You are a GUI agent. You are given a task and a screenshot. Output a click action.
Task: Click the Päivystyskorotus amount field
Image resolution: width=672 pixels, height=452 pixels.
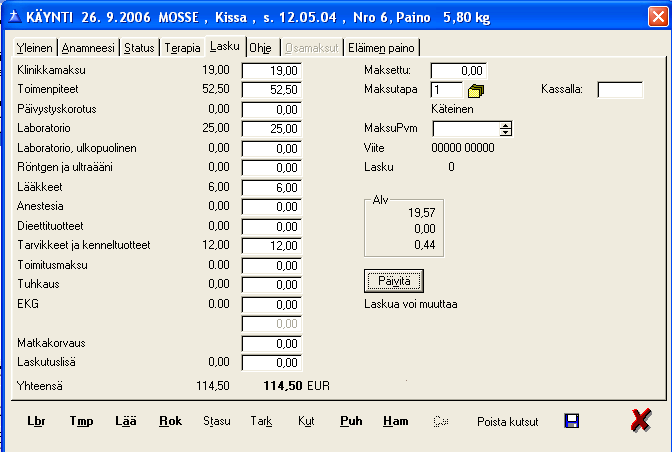click(272, 110)
